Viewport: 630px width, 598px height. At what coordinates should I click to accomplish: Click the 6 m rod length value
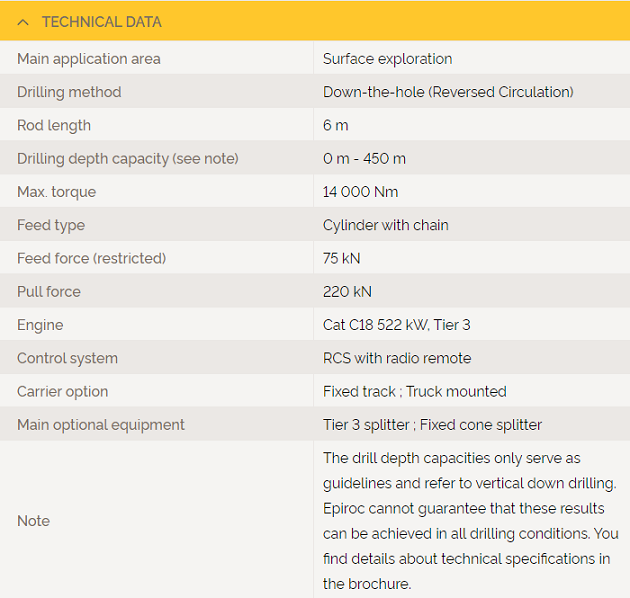(335, 125)
